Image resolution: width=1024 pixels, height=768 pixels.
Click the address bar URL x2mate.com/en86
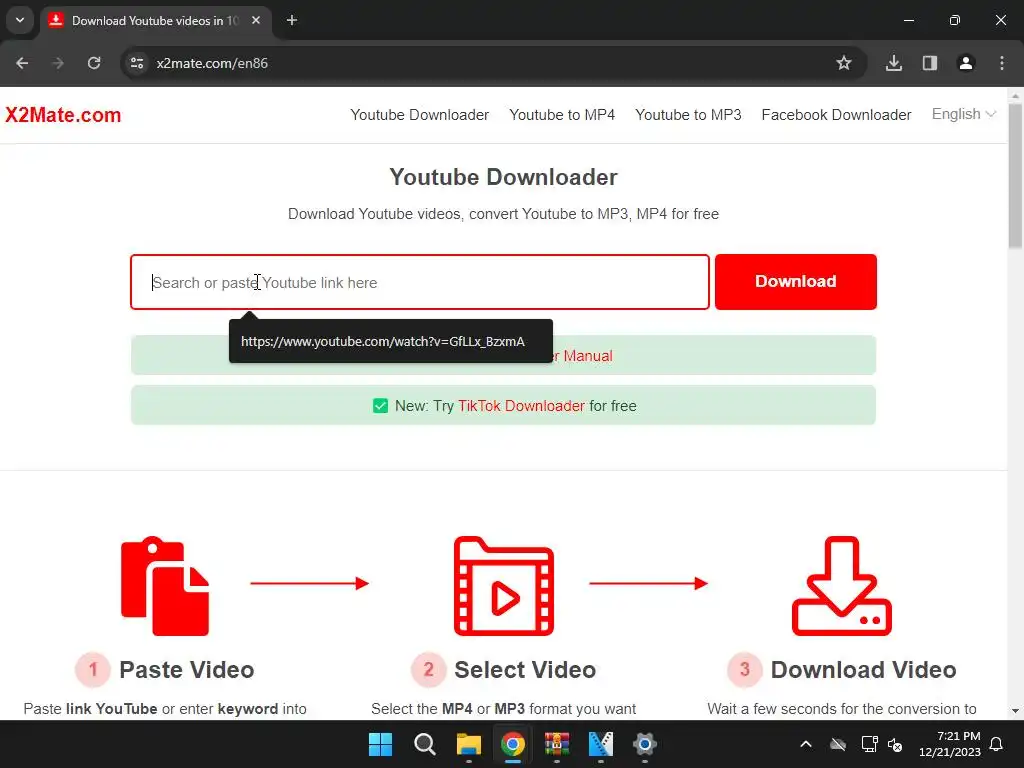[212, 63]
